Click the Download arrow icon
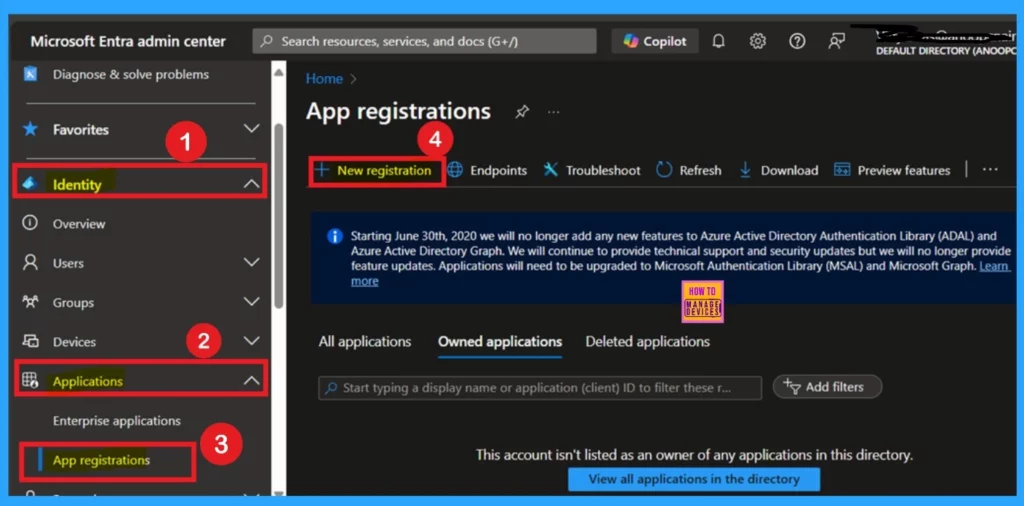1024x506 pixels. click(745, 170)
